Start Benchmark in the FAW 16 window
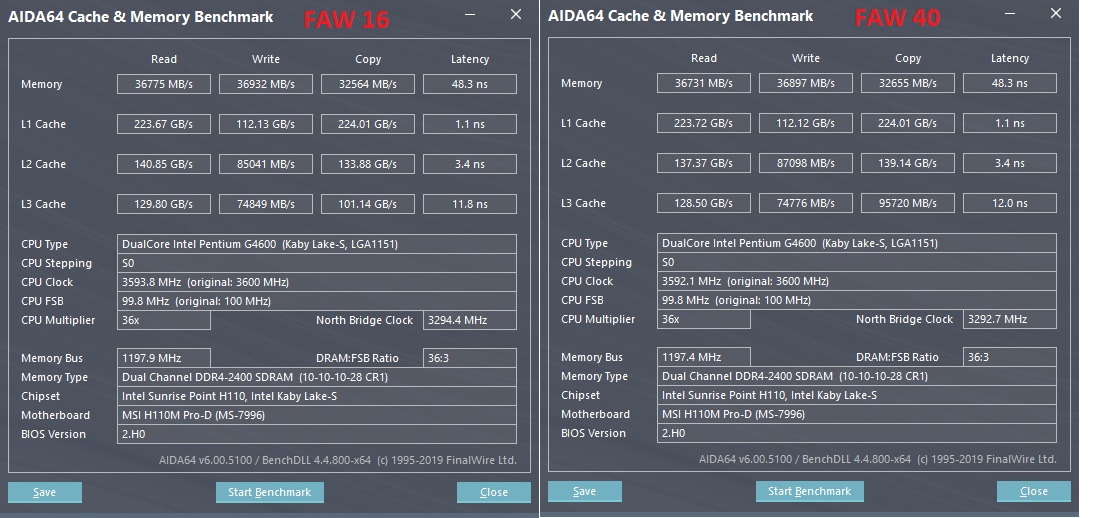Viewport: 1109px width, 518px height. tap(269, 492)
